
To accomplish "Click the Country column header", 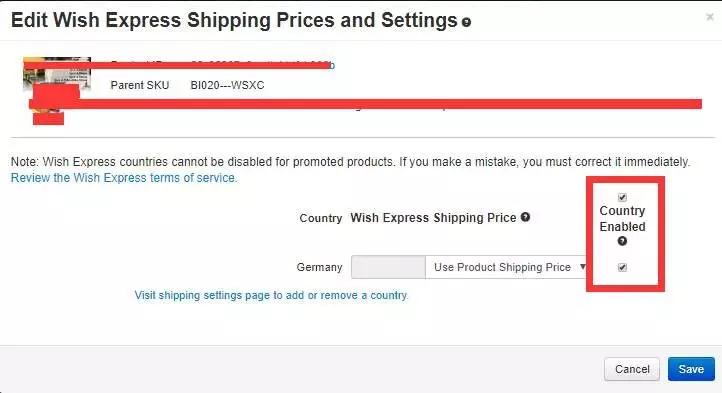I will coord(320,218).
